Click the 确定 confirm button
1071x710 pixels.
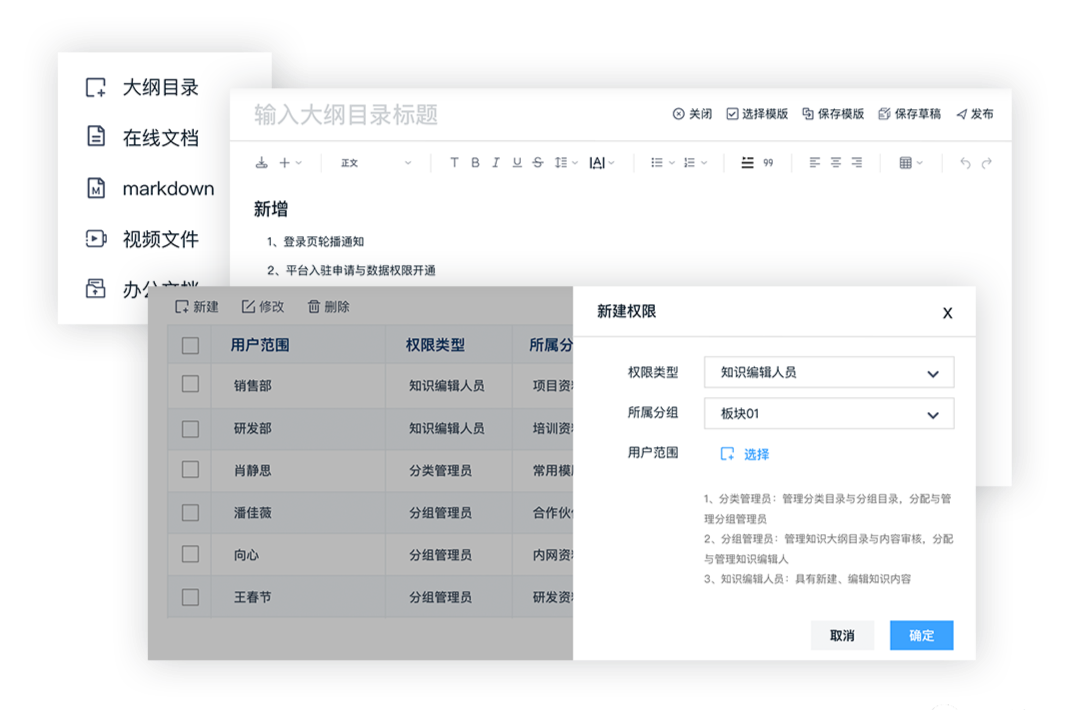pos(921,635)
